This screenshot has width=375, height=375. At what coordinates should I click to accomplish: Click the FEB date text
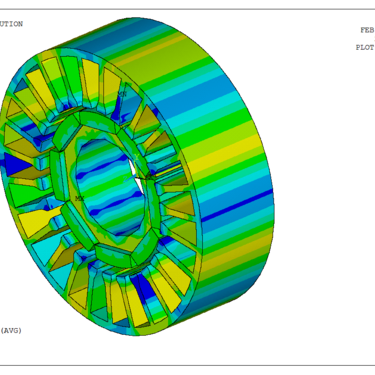[367, 30]
